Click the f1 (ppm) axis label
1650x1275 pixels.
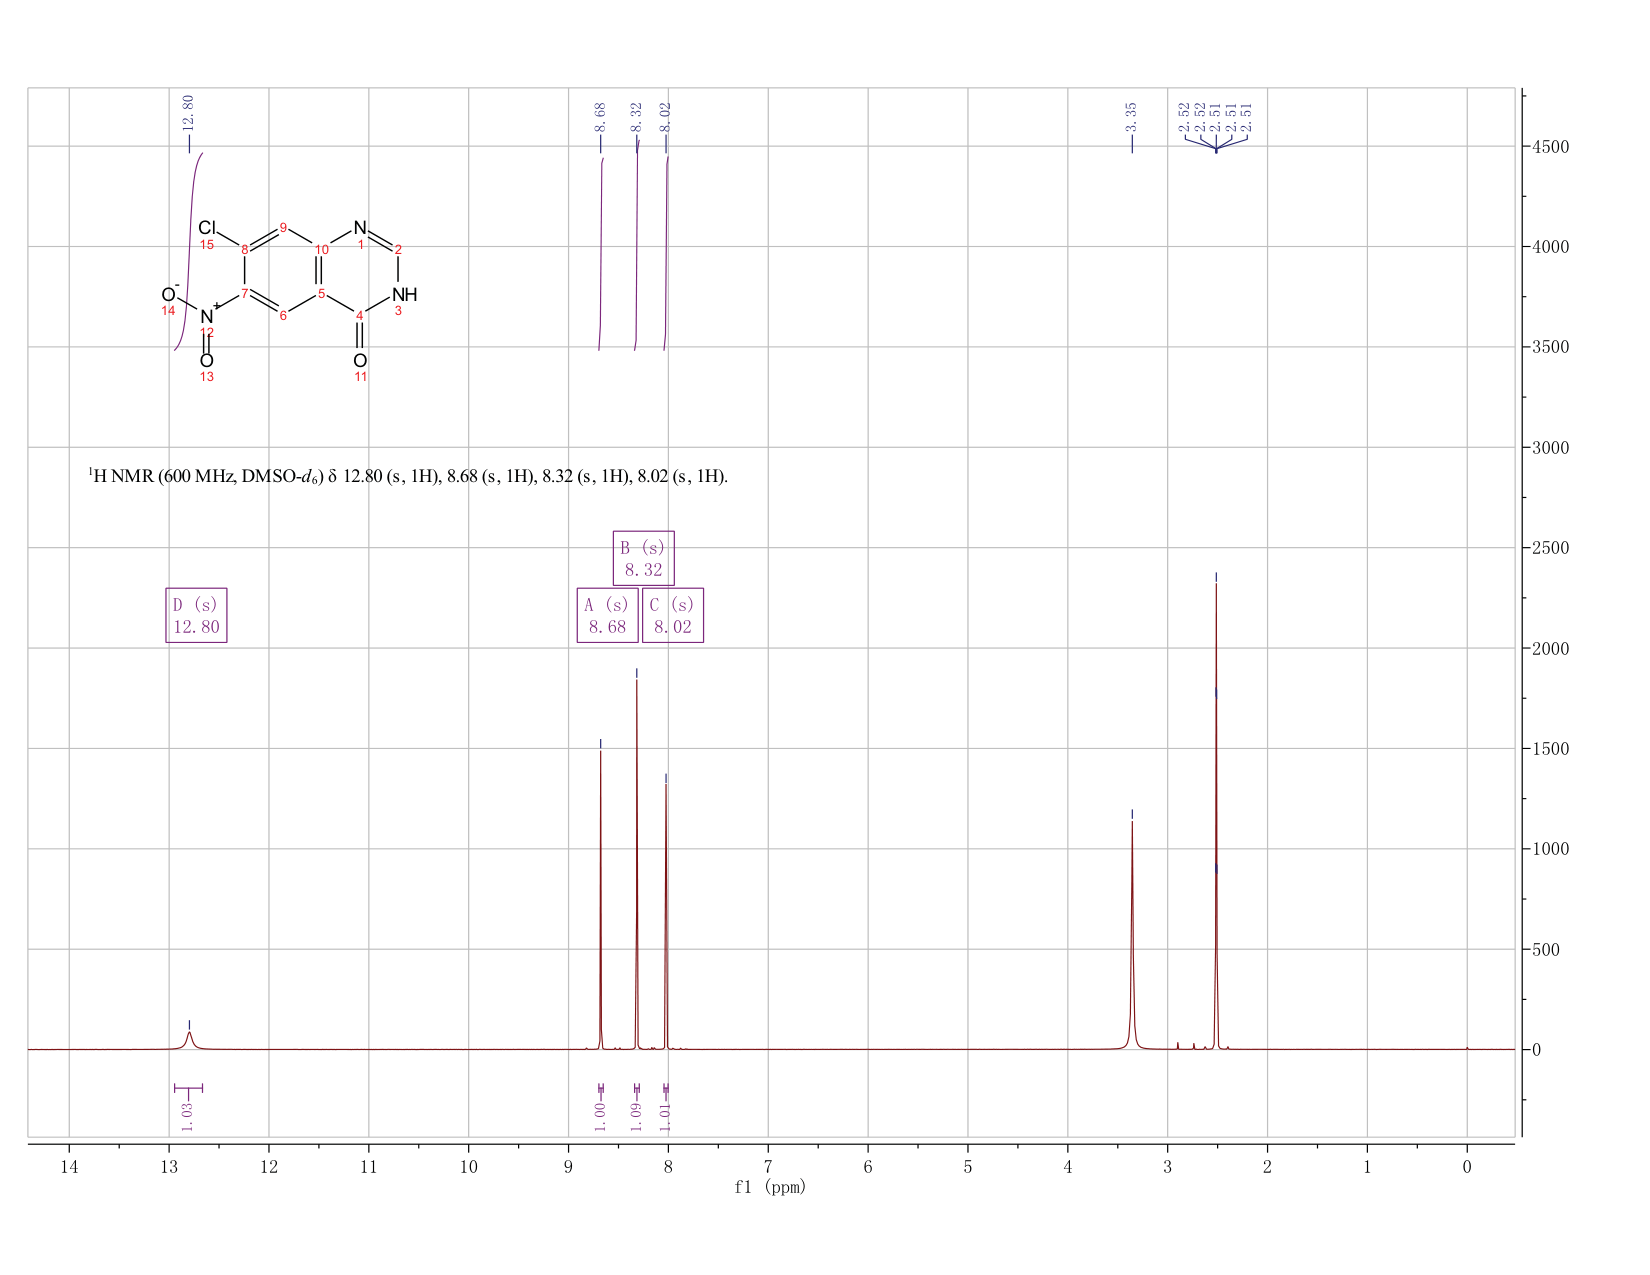[x=769, y=1187]
